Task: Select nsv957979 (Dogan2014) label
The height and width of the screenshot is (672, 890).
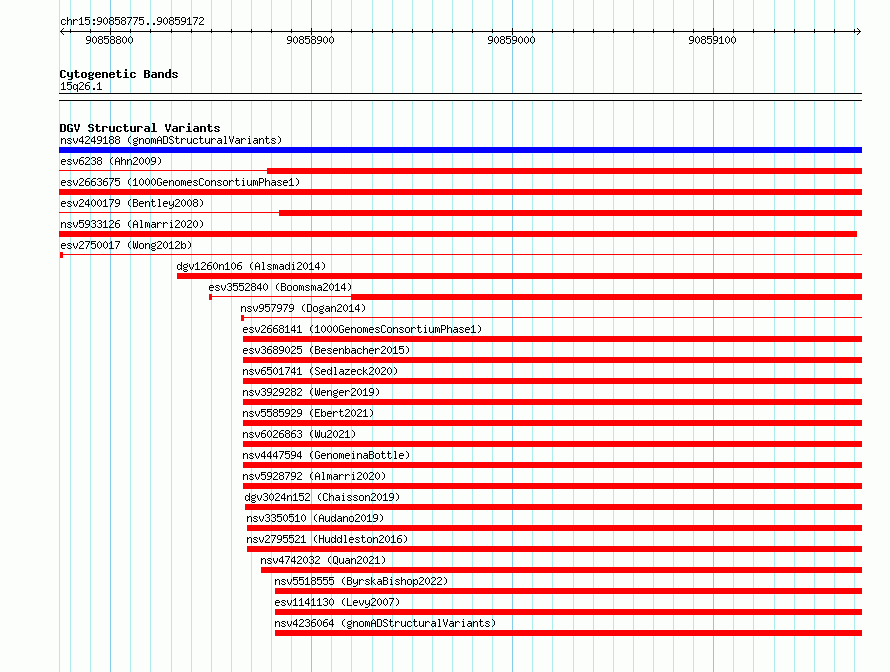Action: point(303,308)
